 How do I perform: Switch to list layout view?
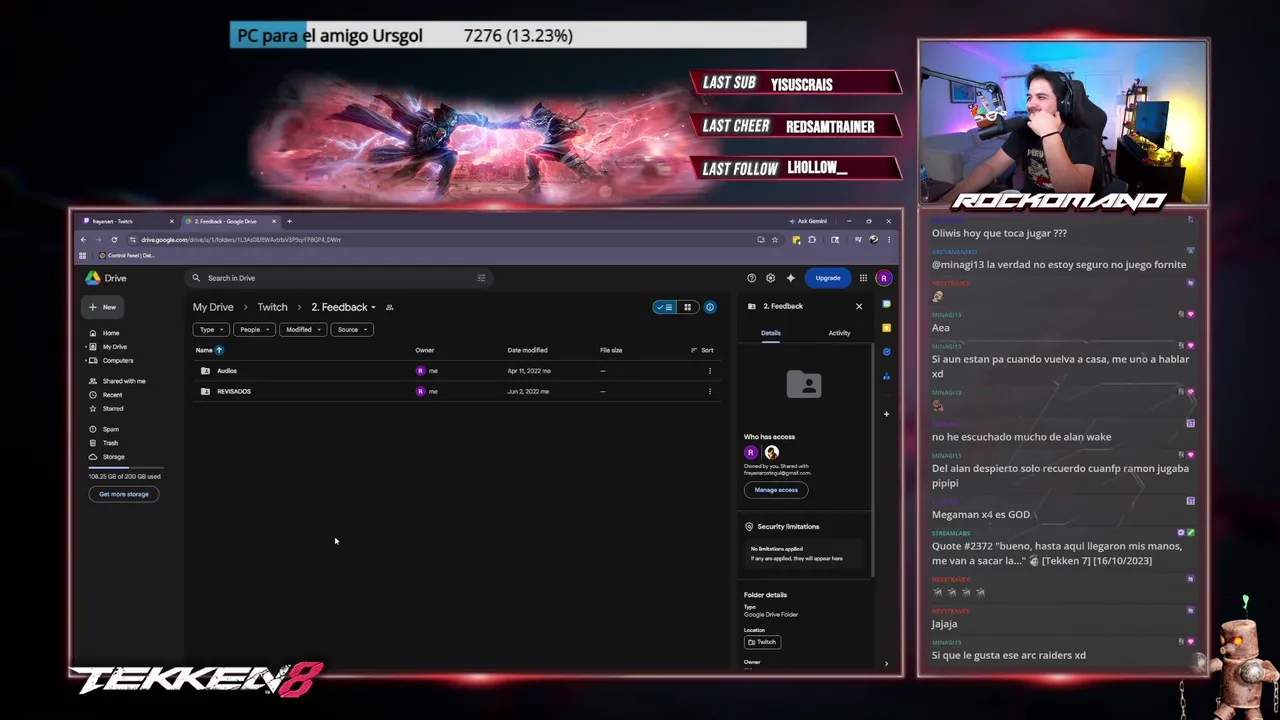pyautogui.click(x=665, y=307)
